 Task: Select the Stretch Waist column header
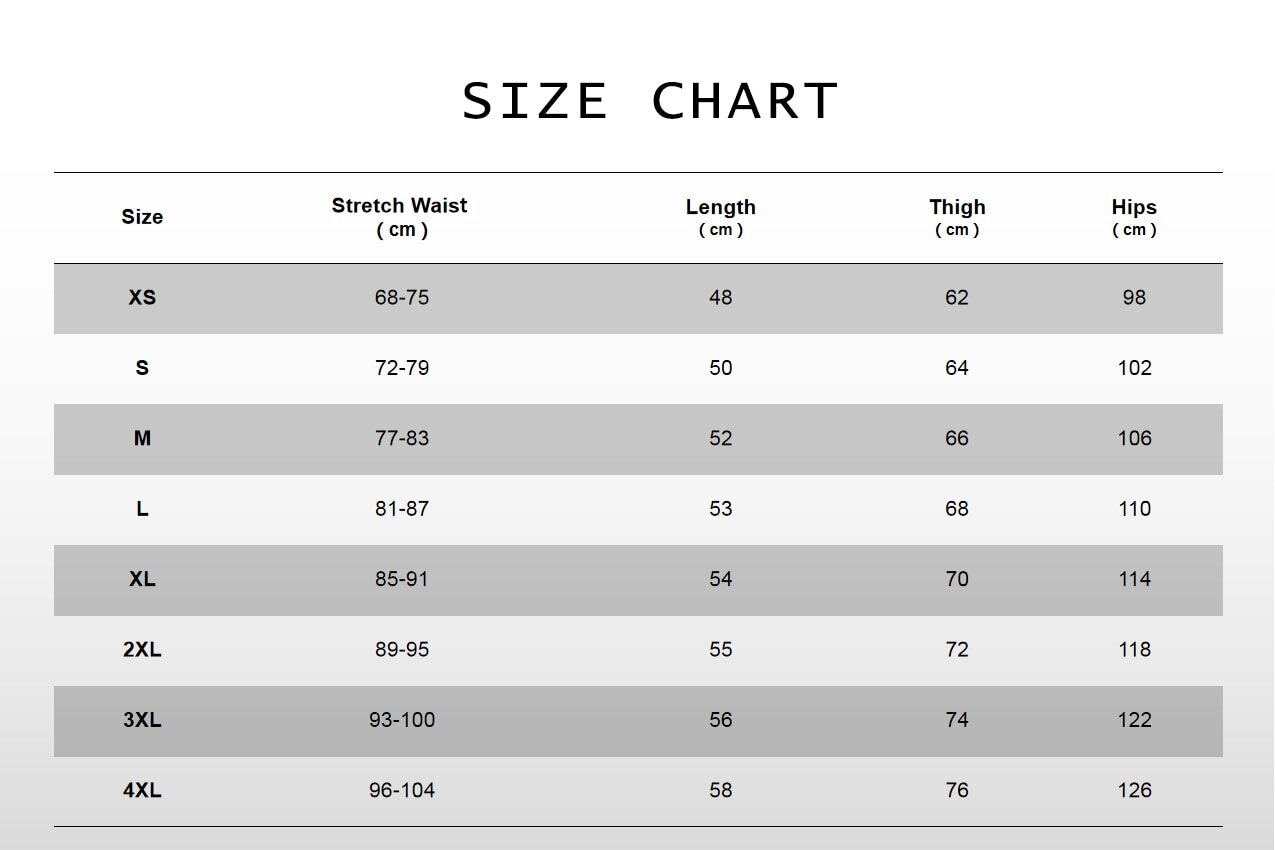[x=400, y=217]
